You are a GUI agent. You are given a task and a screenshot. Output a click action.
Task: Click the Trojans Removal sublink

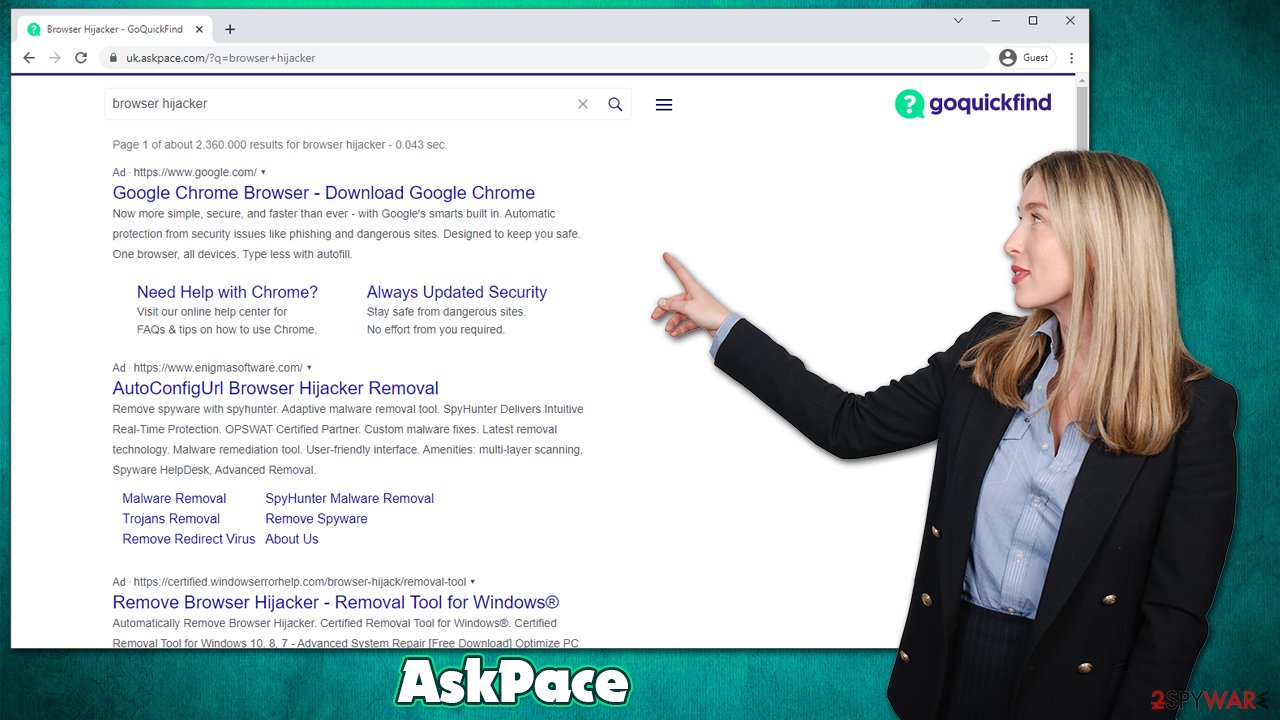pyautogui.click(x=171, y=518)
